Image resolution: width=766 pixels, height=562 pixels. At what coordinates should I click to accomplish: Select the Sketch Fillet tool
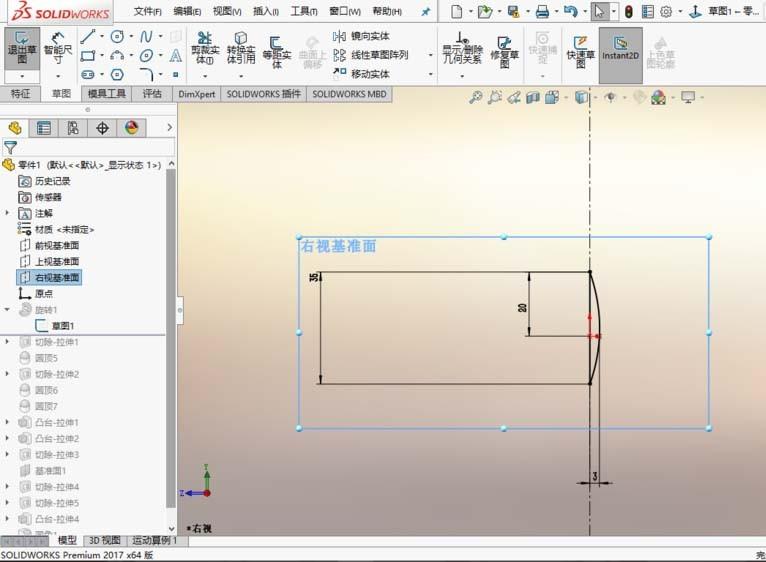(x=146, y=75)
